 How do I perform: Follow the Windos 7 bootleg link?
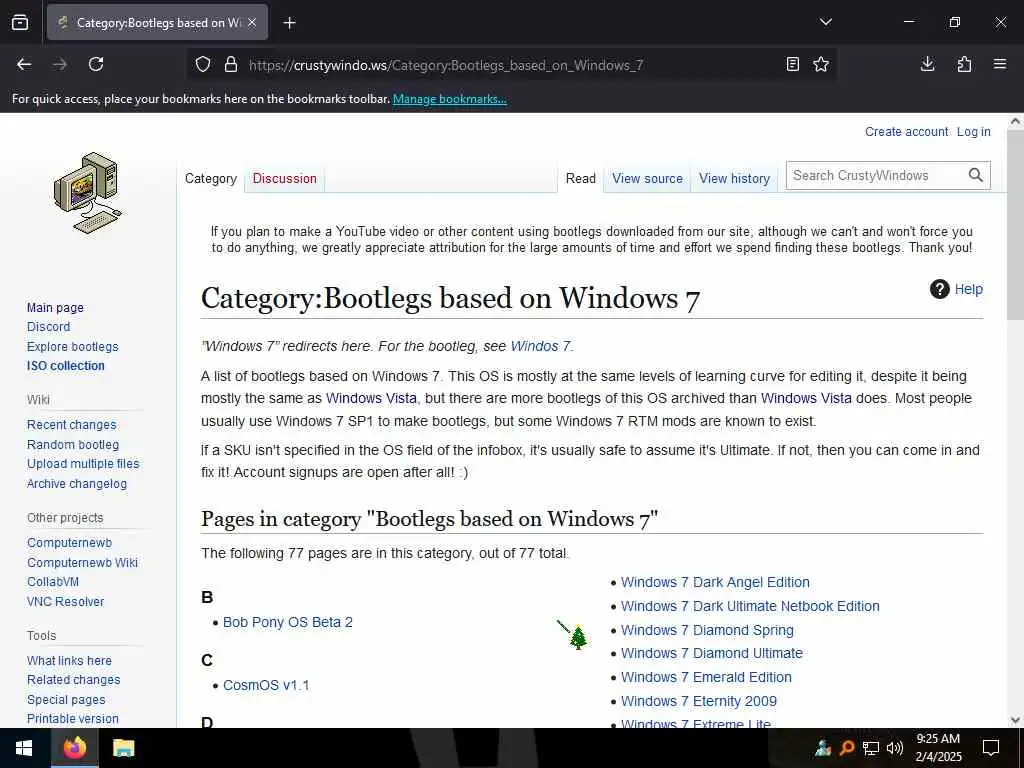click(x=540, y=346)
